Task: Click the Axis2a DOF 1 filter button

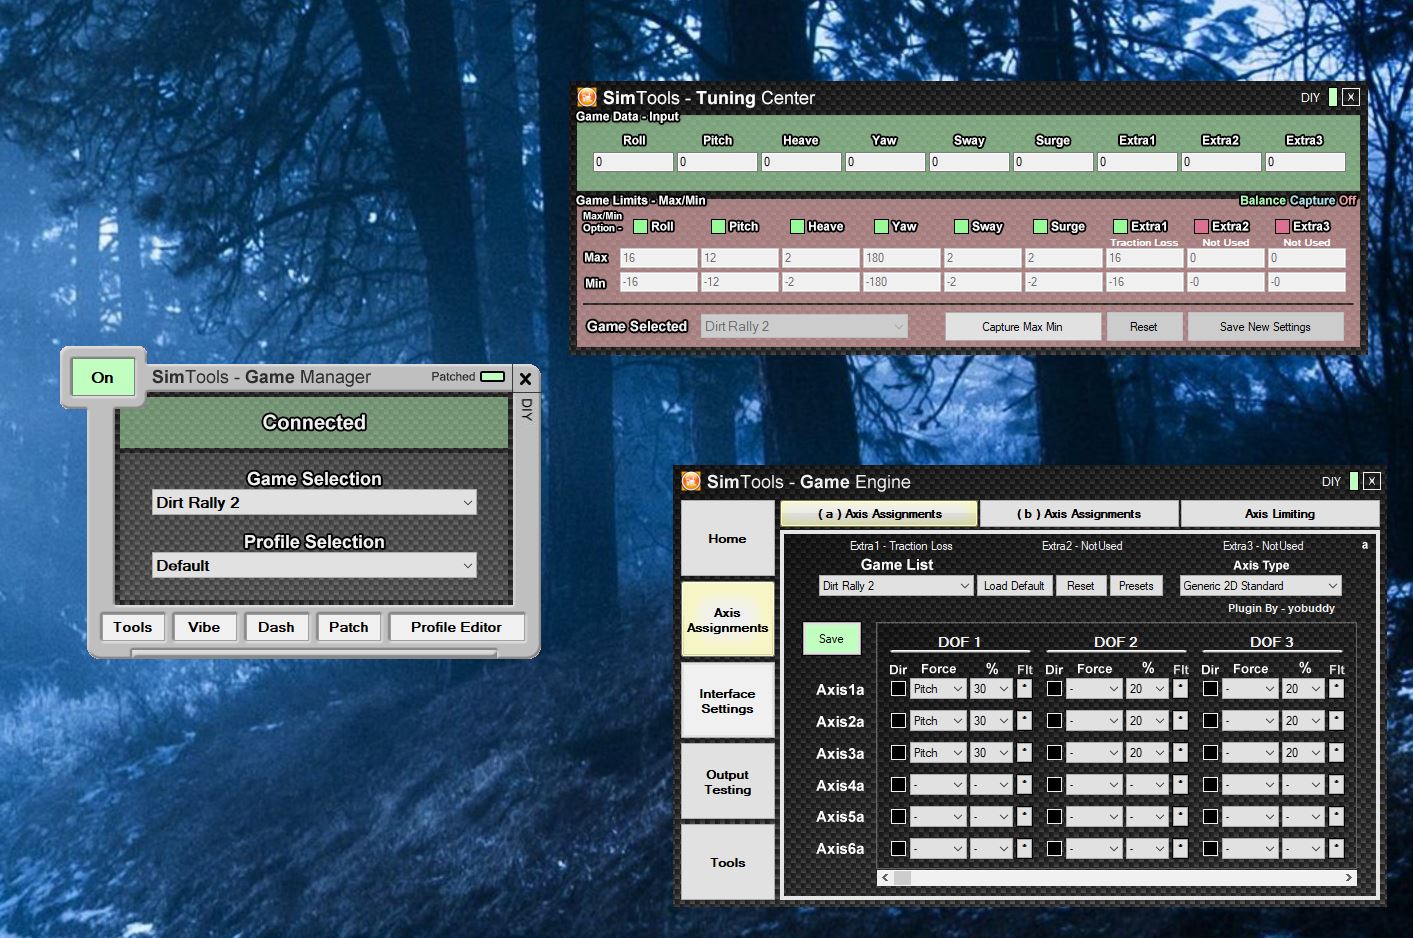Action: coord(1024,721)
